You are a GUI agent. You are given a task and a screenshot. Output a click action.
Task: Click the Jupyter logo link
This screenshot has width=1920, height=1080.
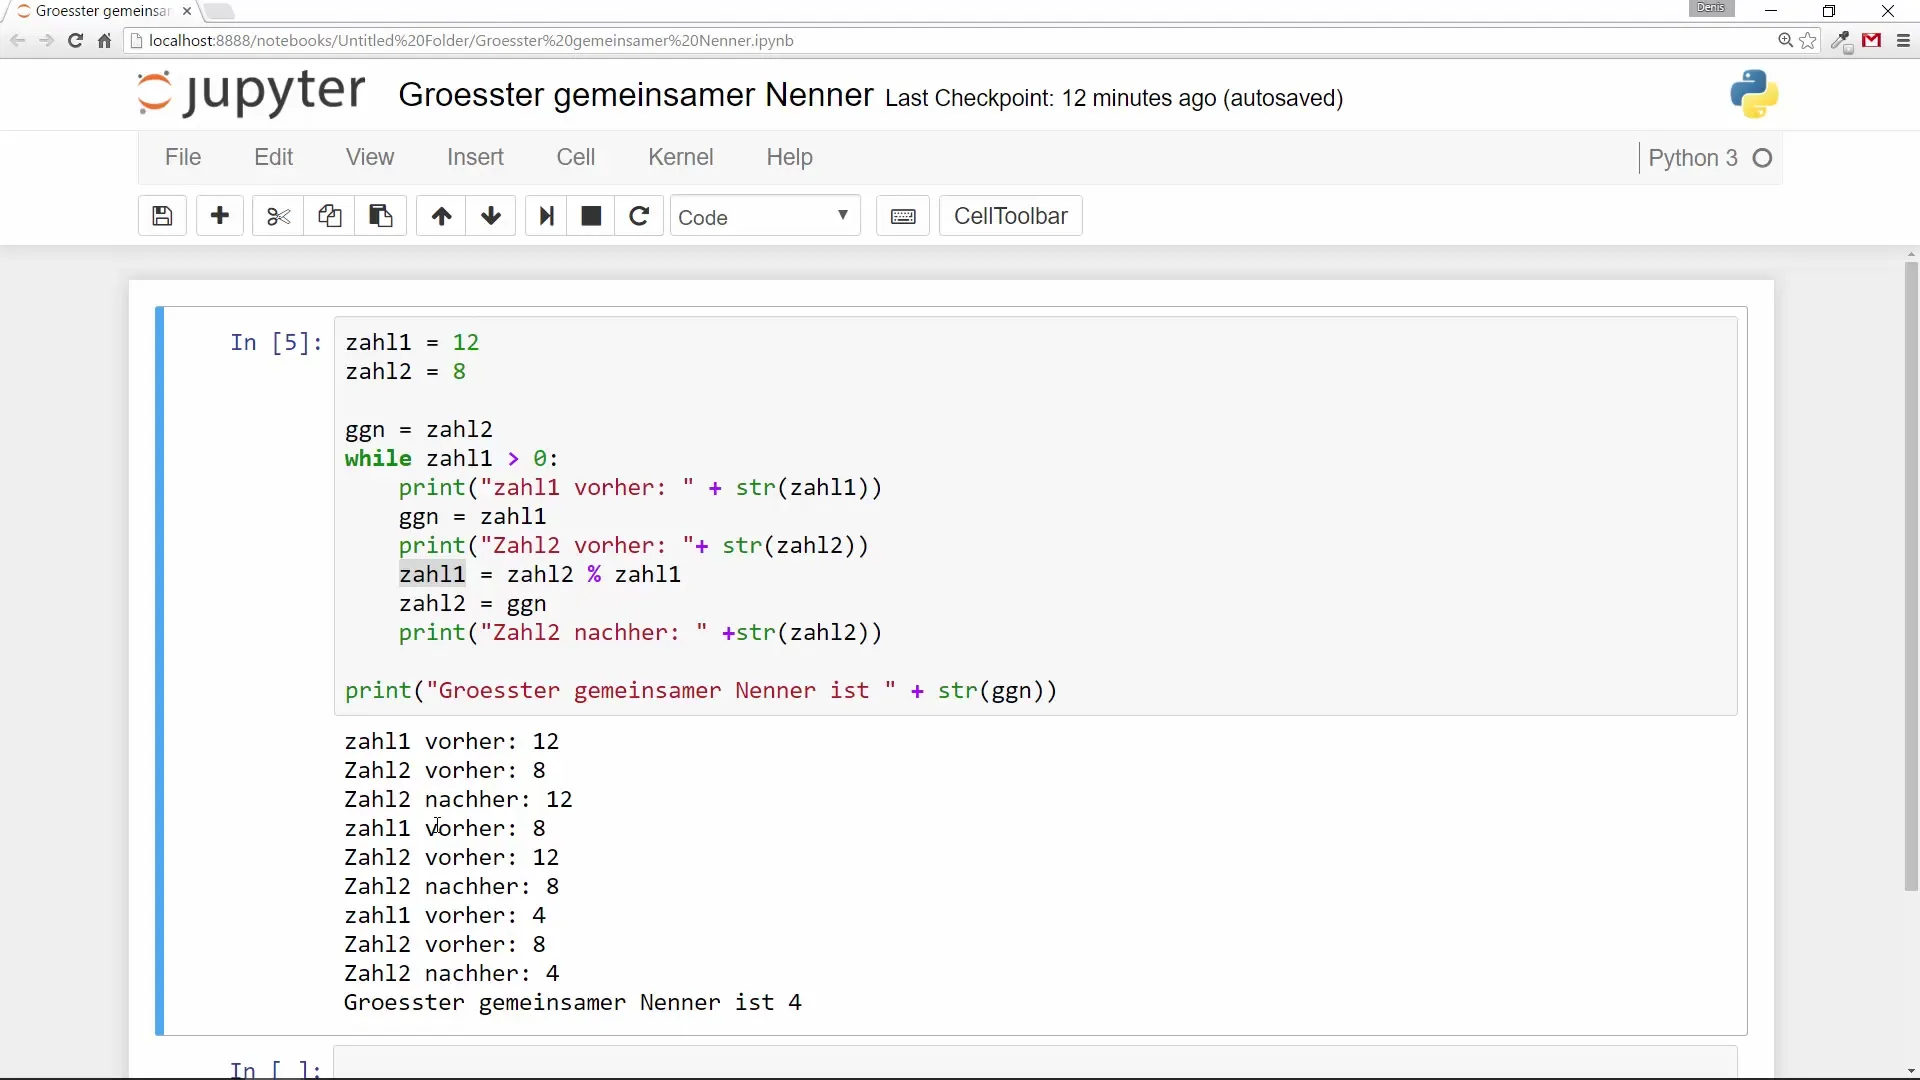tap(251, 94)
